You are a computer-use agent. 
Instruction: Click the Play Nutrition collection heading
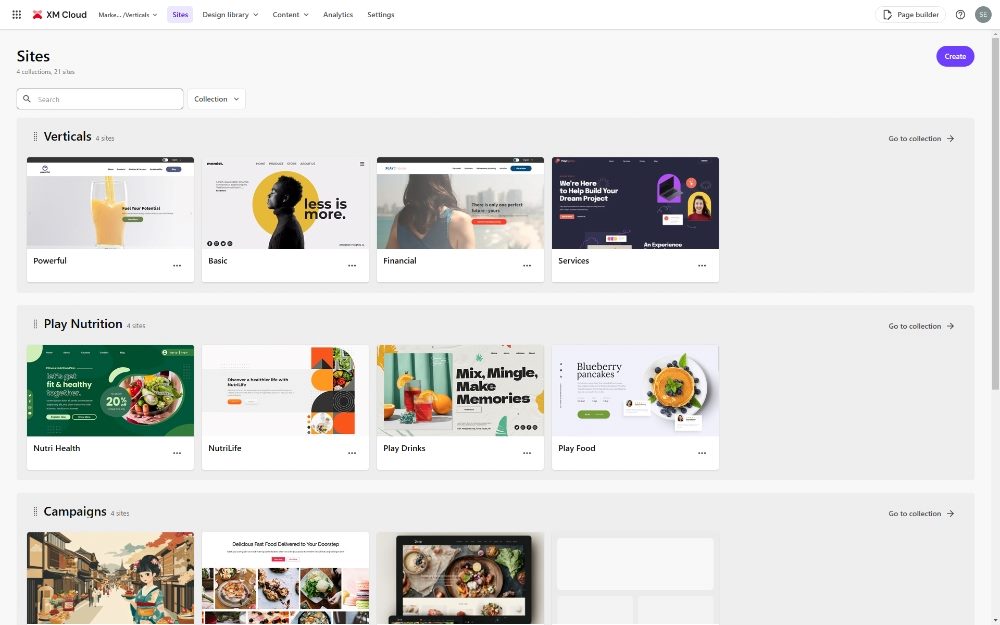83,324
